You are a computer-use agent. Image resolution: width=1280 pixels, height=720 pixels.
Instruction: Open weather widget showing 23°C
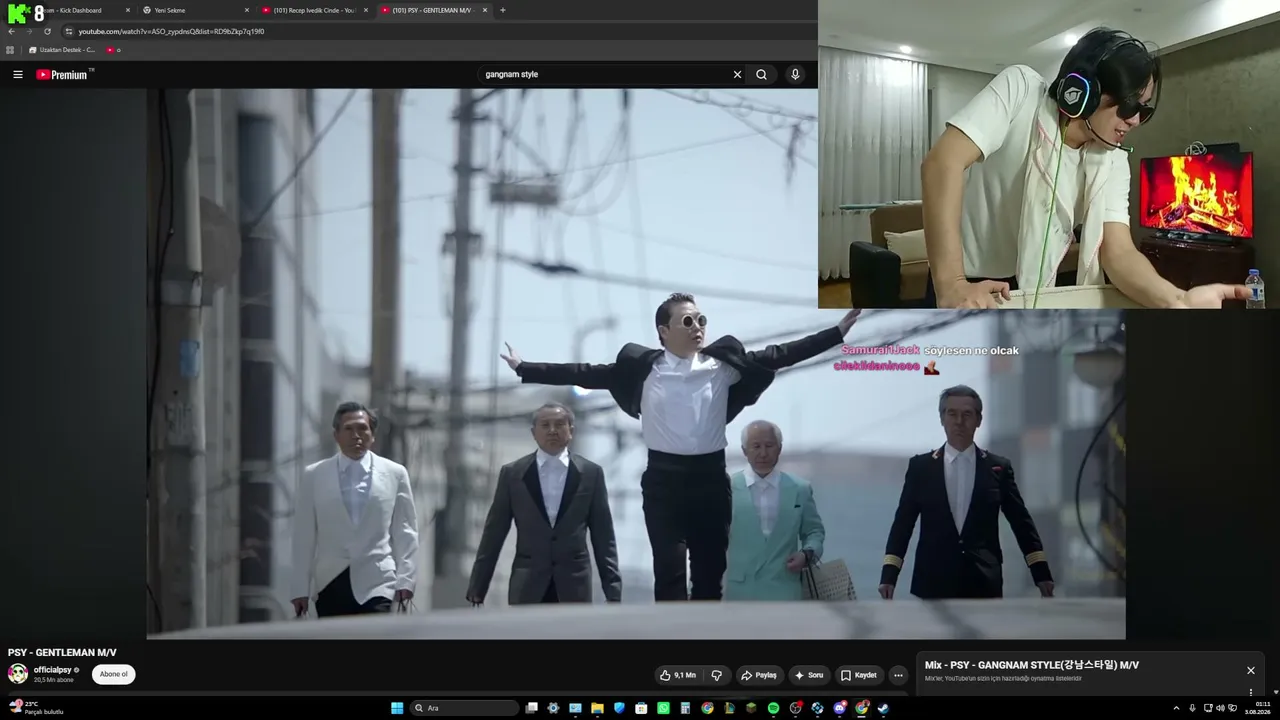click(36, 708)
